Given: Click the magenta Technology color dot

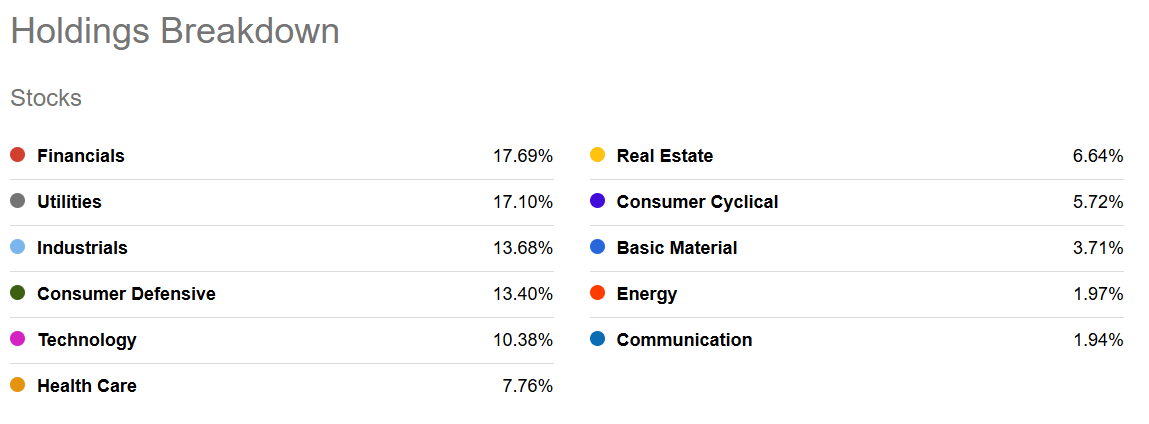Looking at the screenshot, I should (x=17, y=339).
